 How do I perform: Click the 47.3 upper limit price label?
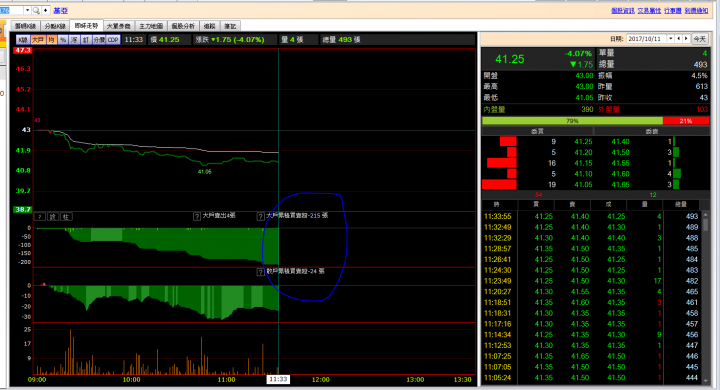[22, 50]
